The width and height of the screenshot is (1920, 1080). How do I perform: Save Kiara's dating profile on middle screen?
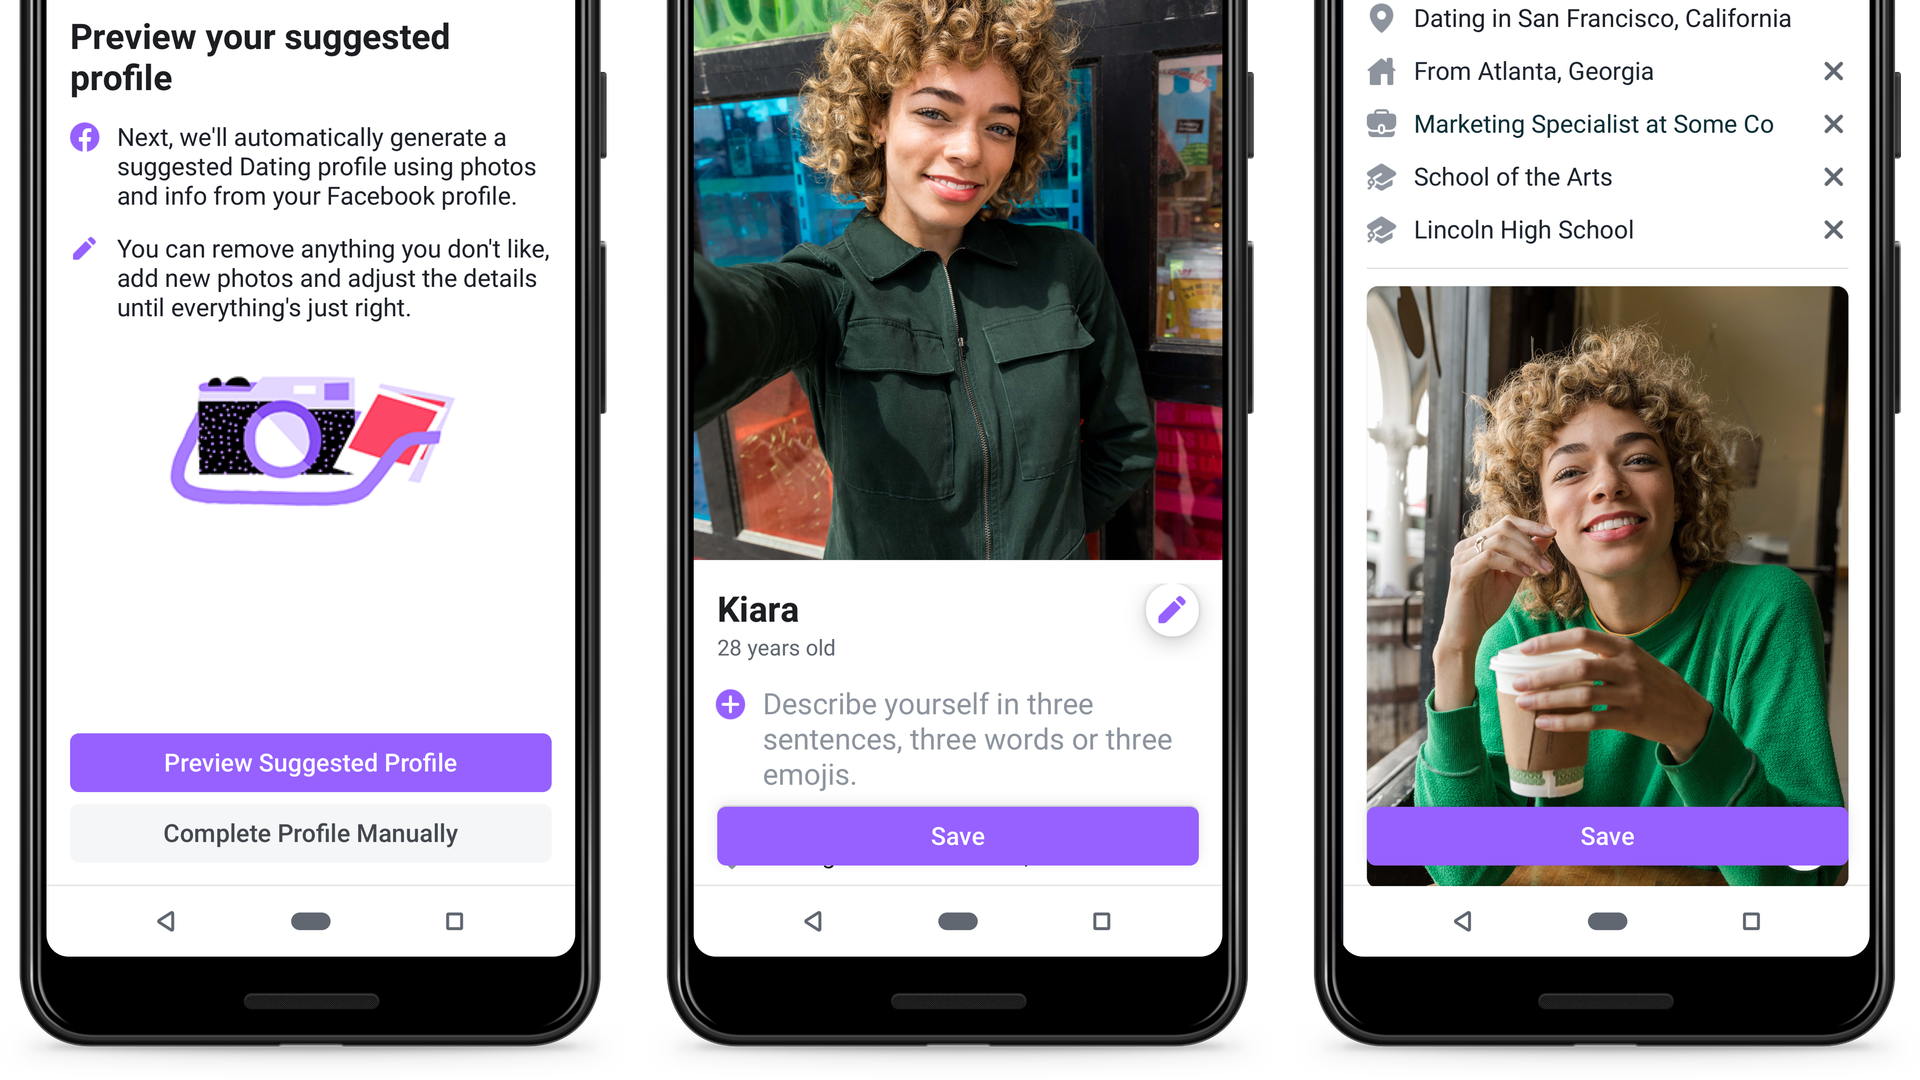tap(960, 835)
